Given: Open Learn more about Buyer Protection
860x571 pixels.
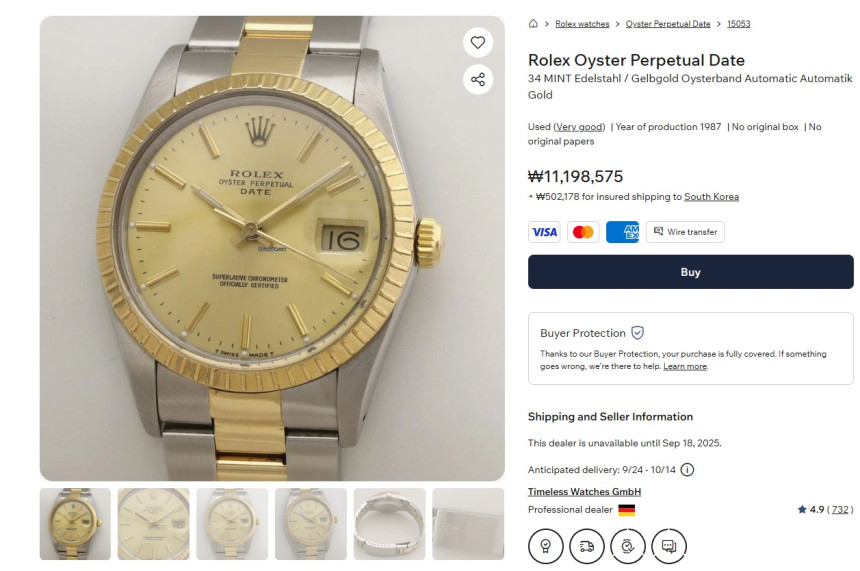Looking at the screenshot, I should tap(684, 367).
